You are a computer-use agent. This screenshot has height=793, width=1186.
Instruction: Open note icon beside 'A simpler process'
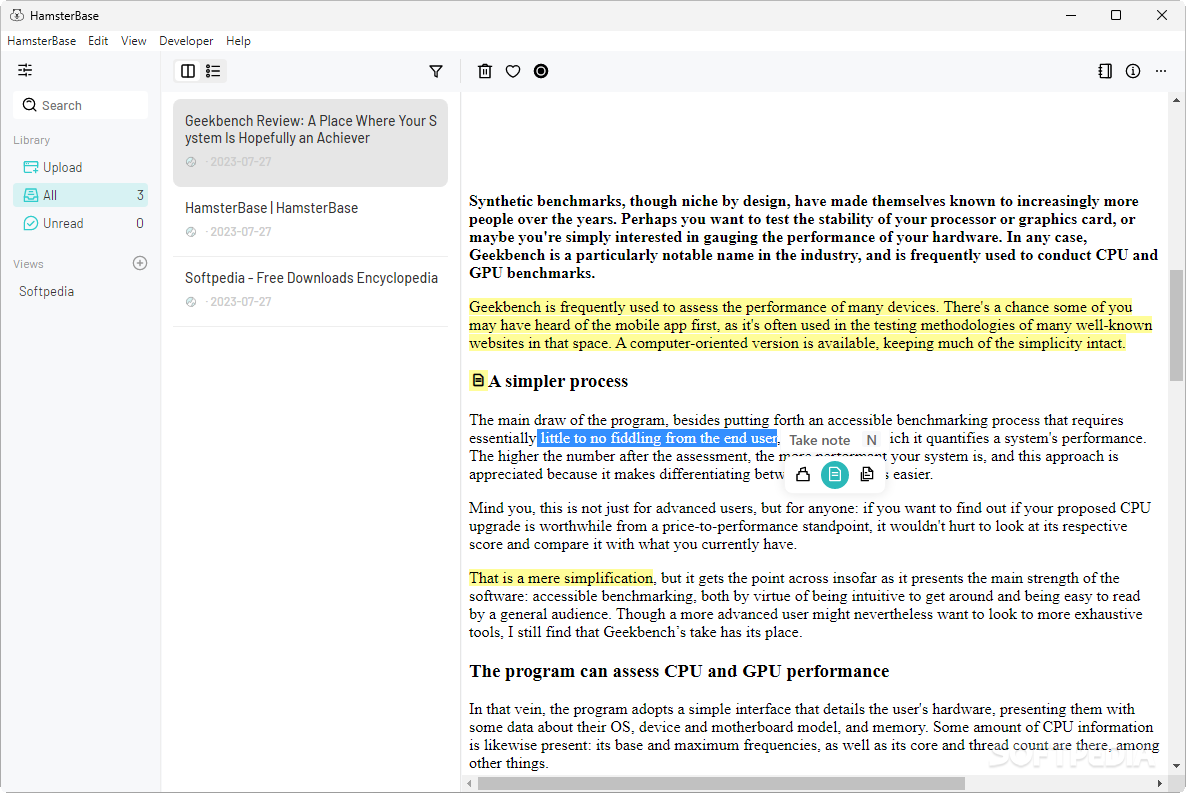pyautogui.click(x=478, y=380)
